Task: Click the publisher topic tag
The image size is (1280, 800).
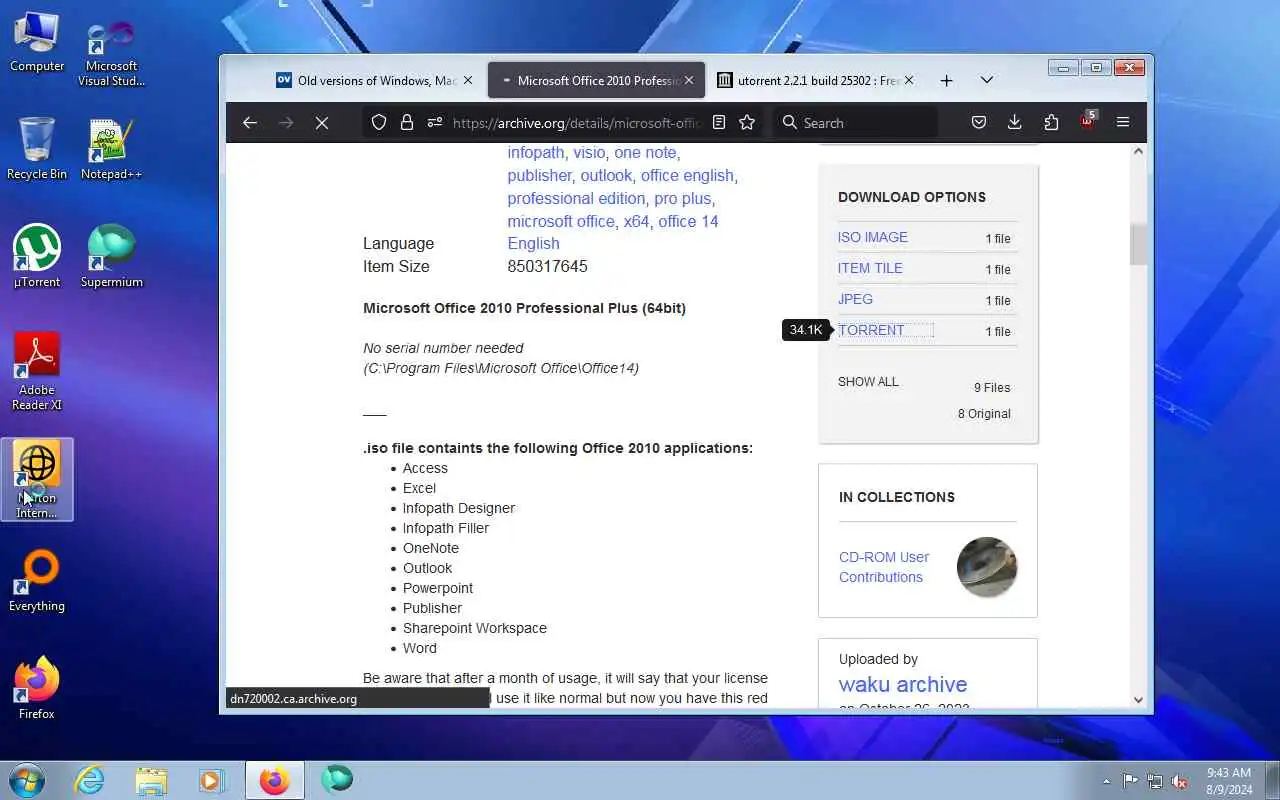Action: (539, 175)
